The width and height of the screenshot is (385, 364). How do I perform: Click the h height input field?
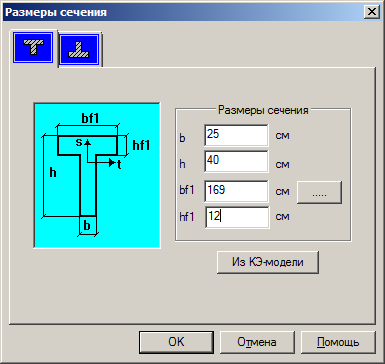(236, 161)
